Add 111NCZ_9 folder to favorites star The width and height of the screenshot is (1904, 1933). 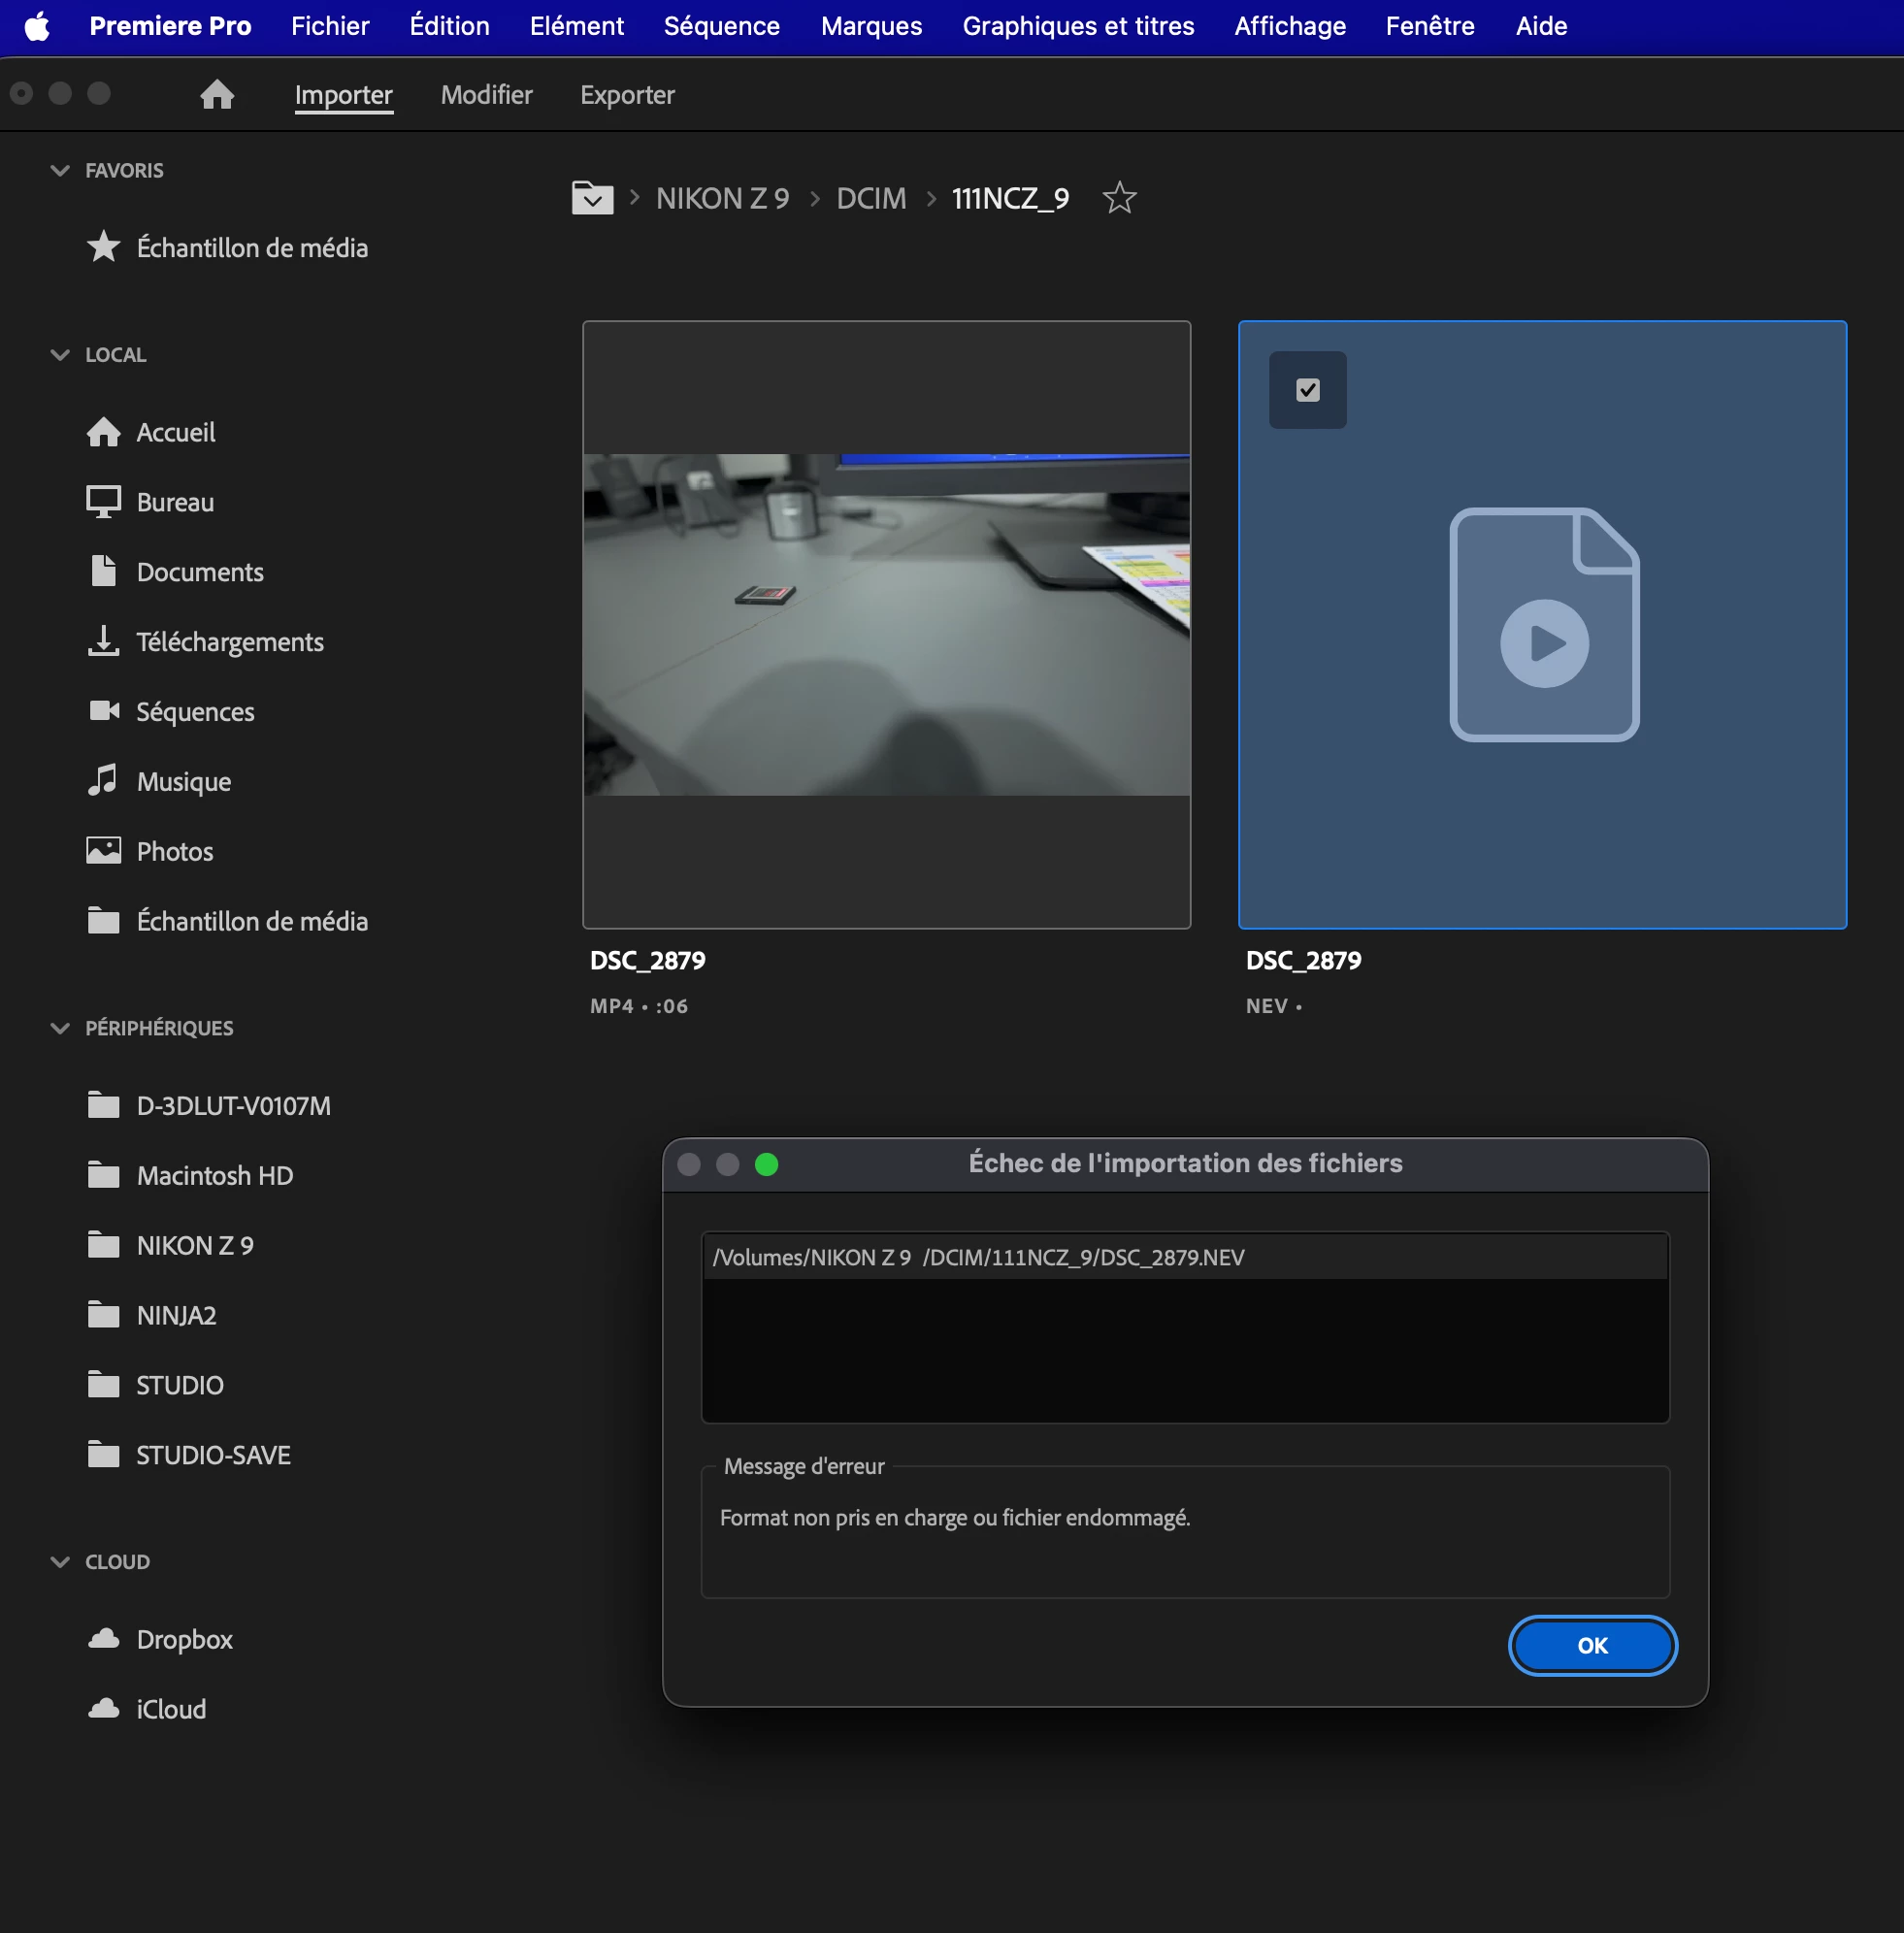coord(1119,198)
